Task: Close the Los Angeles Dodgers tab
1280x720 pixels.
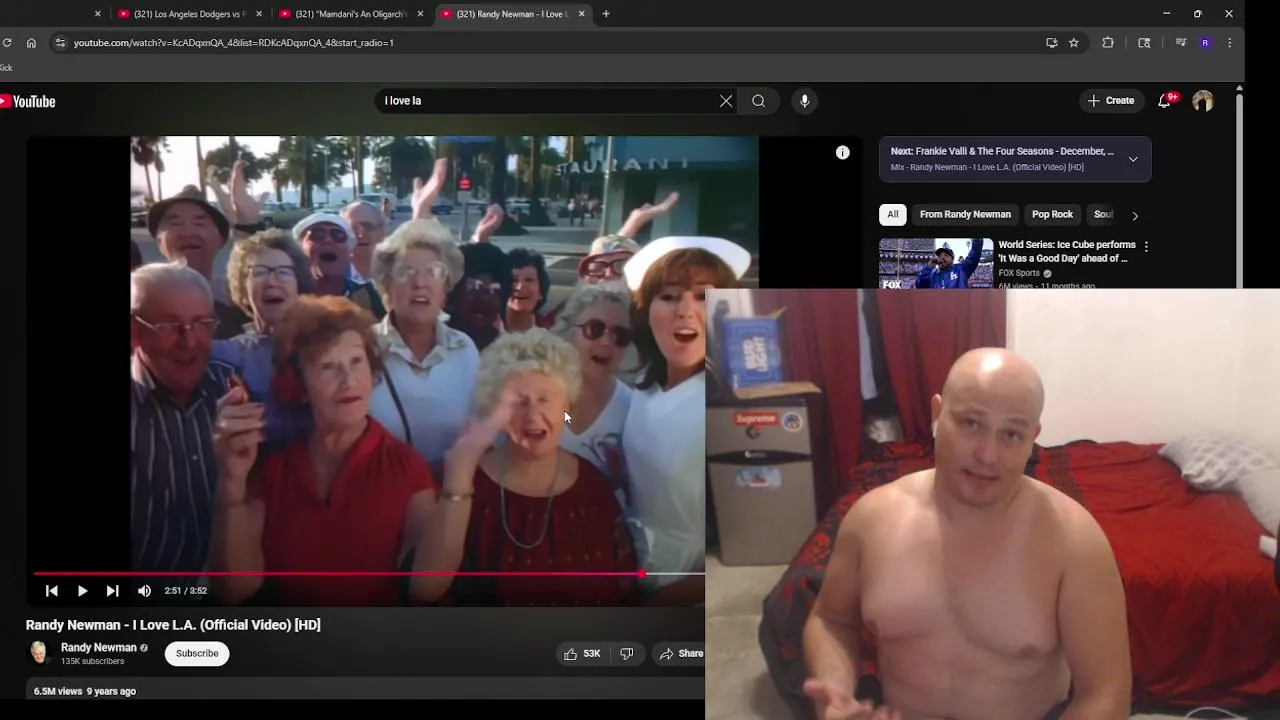Action: [259, 14]
